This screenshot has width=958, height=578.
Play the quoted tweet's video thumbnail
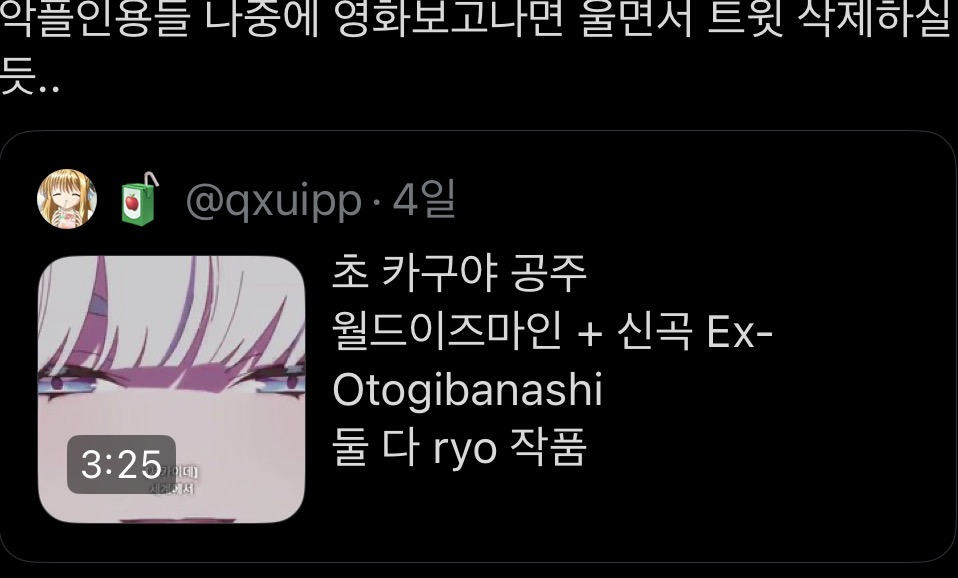(172, 389)
